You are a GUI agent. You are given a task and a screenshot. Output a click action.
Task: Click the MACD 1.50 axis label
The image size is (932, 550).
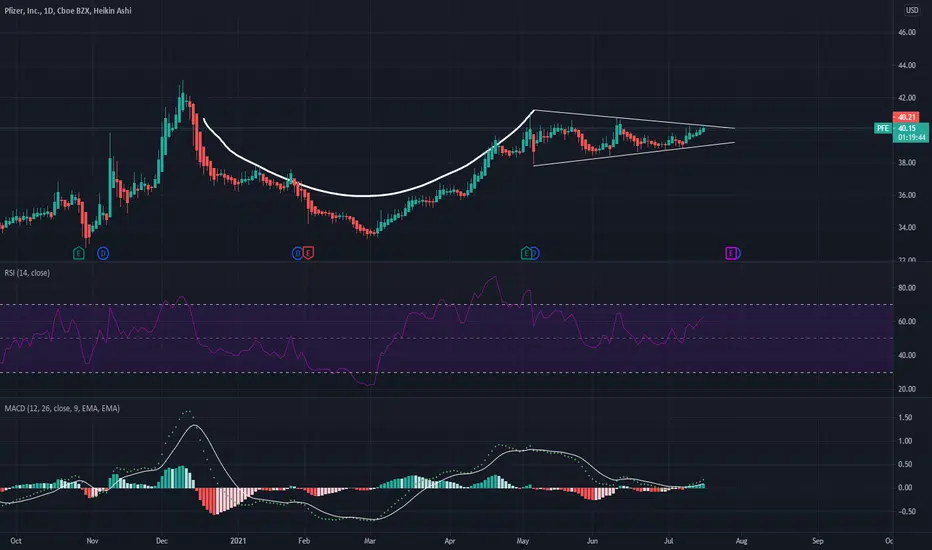(x=905, y=418)
